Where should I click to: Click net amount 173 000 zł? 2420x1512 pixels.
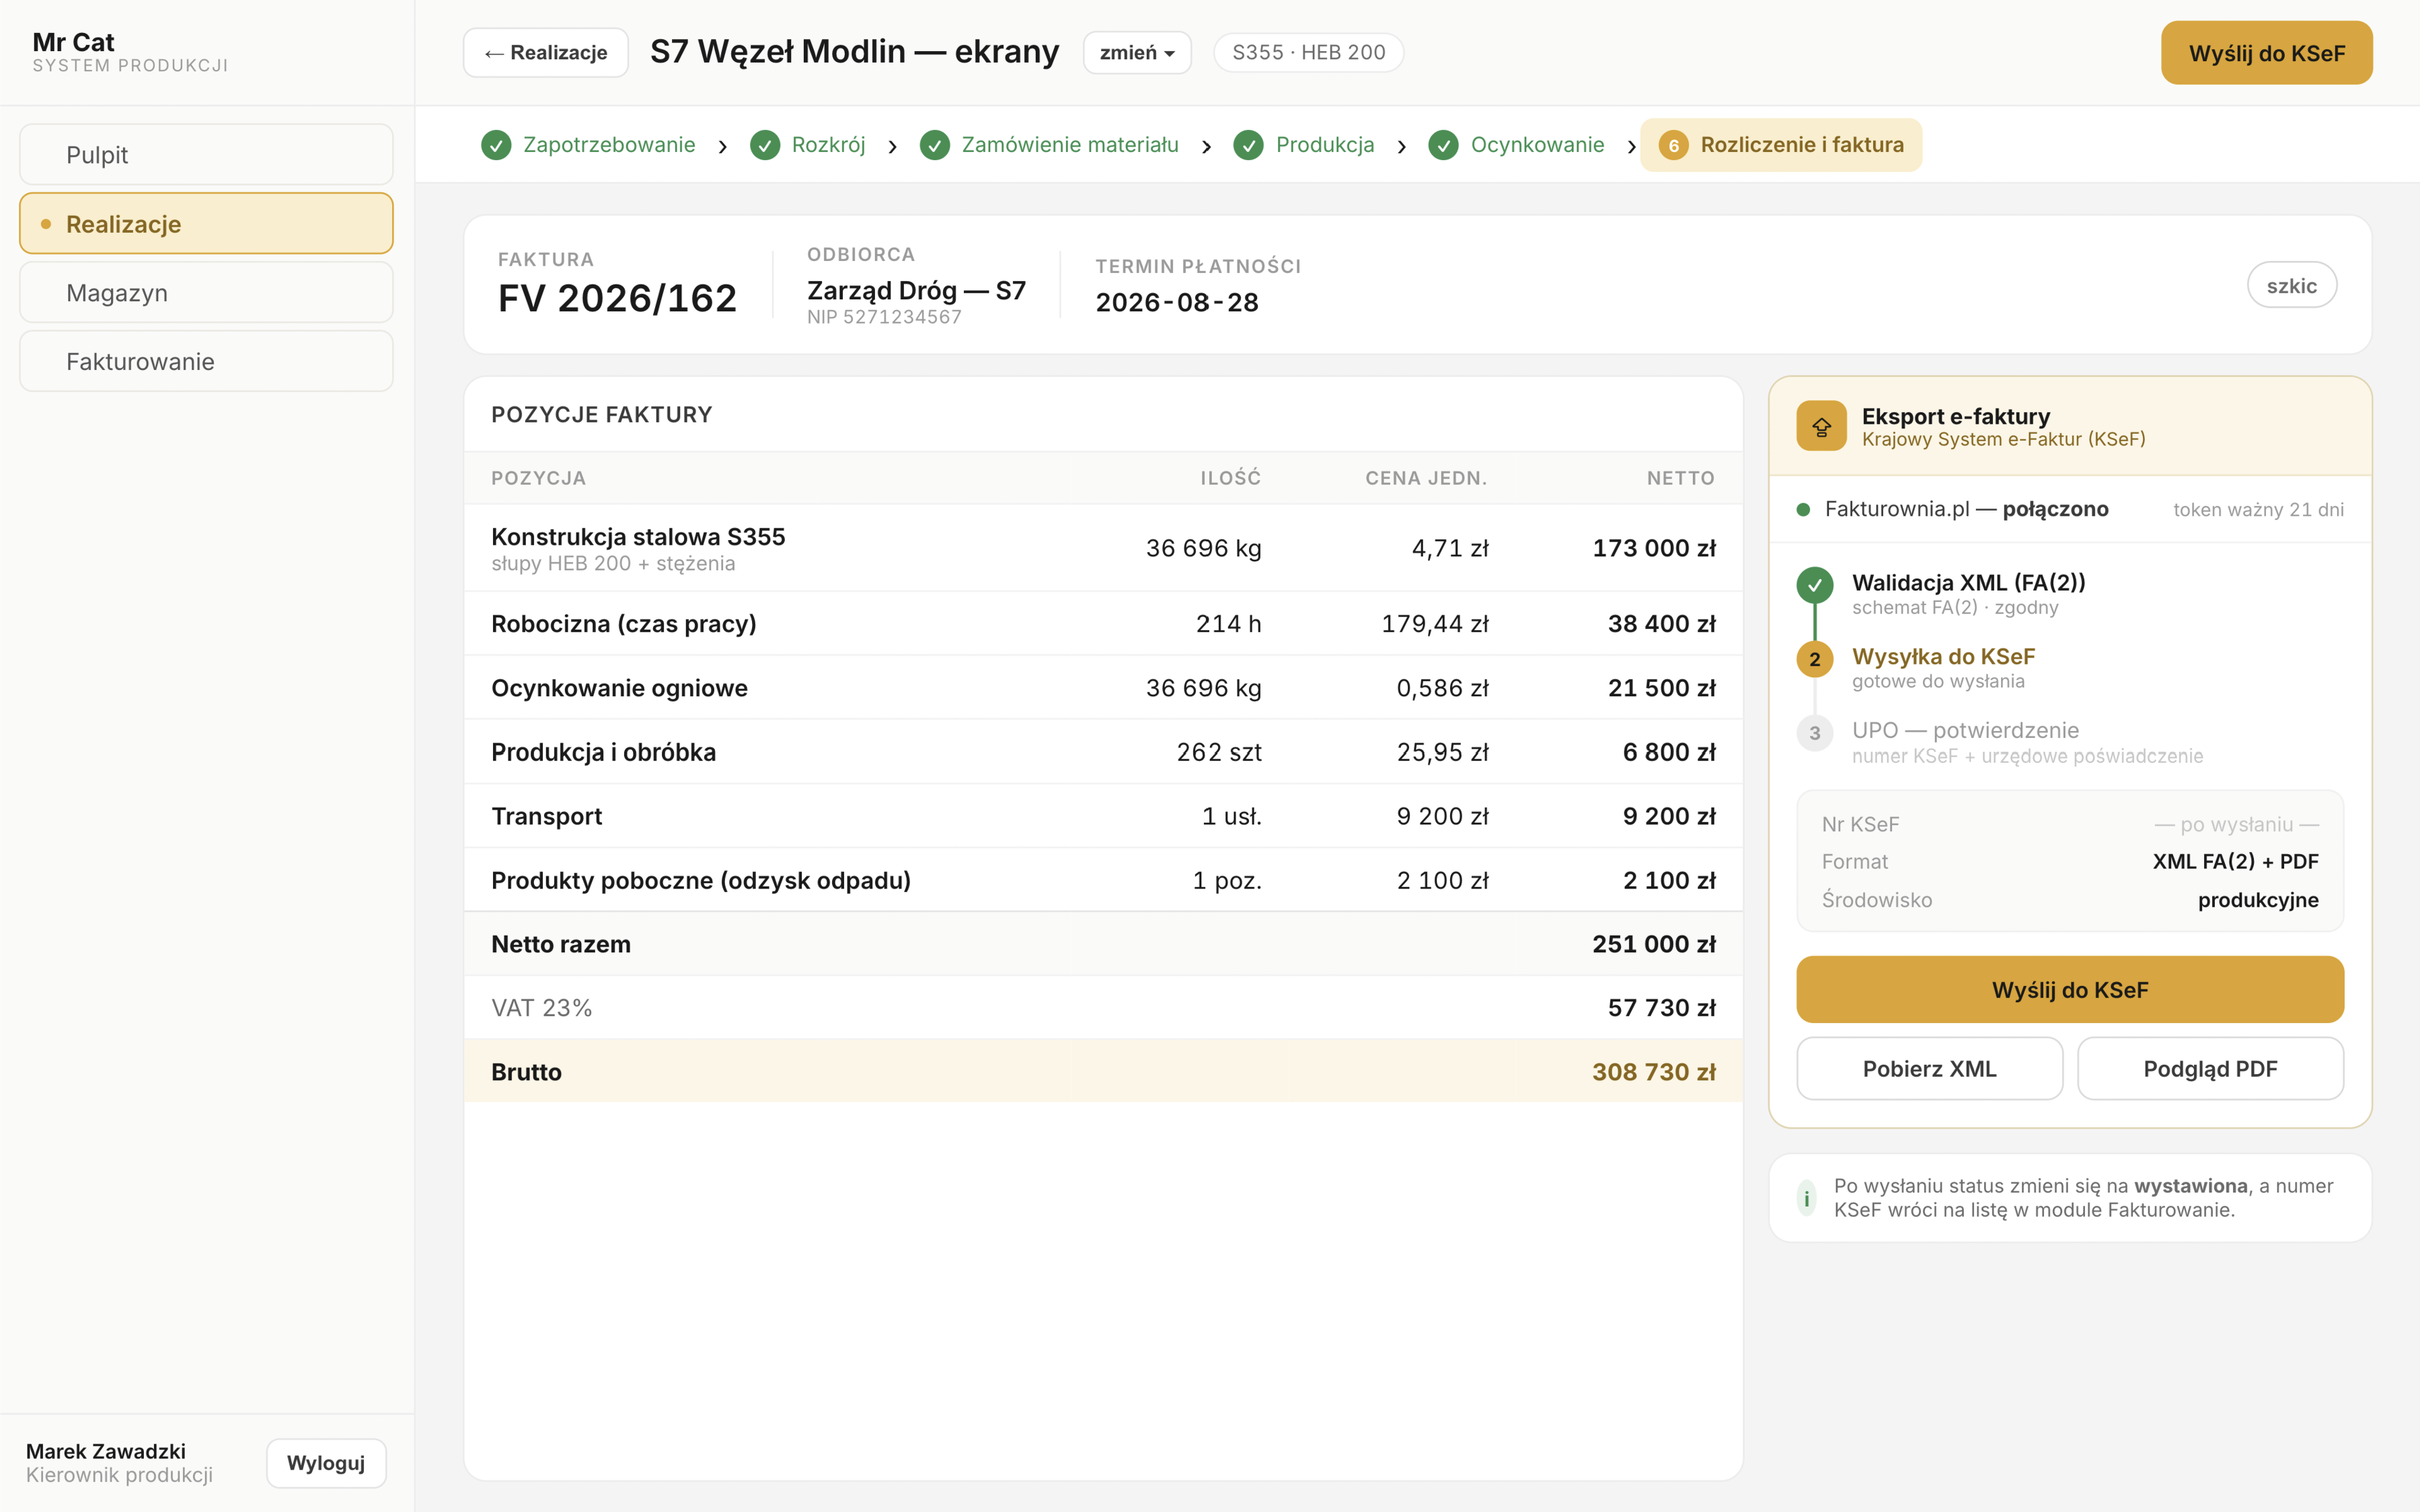pyautogui.click(x=1654, y=548)
